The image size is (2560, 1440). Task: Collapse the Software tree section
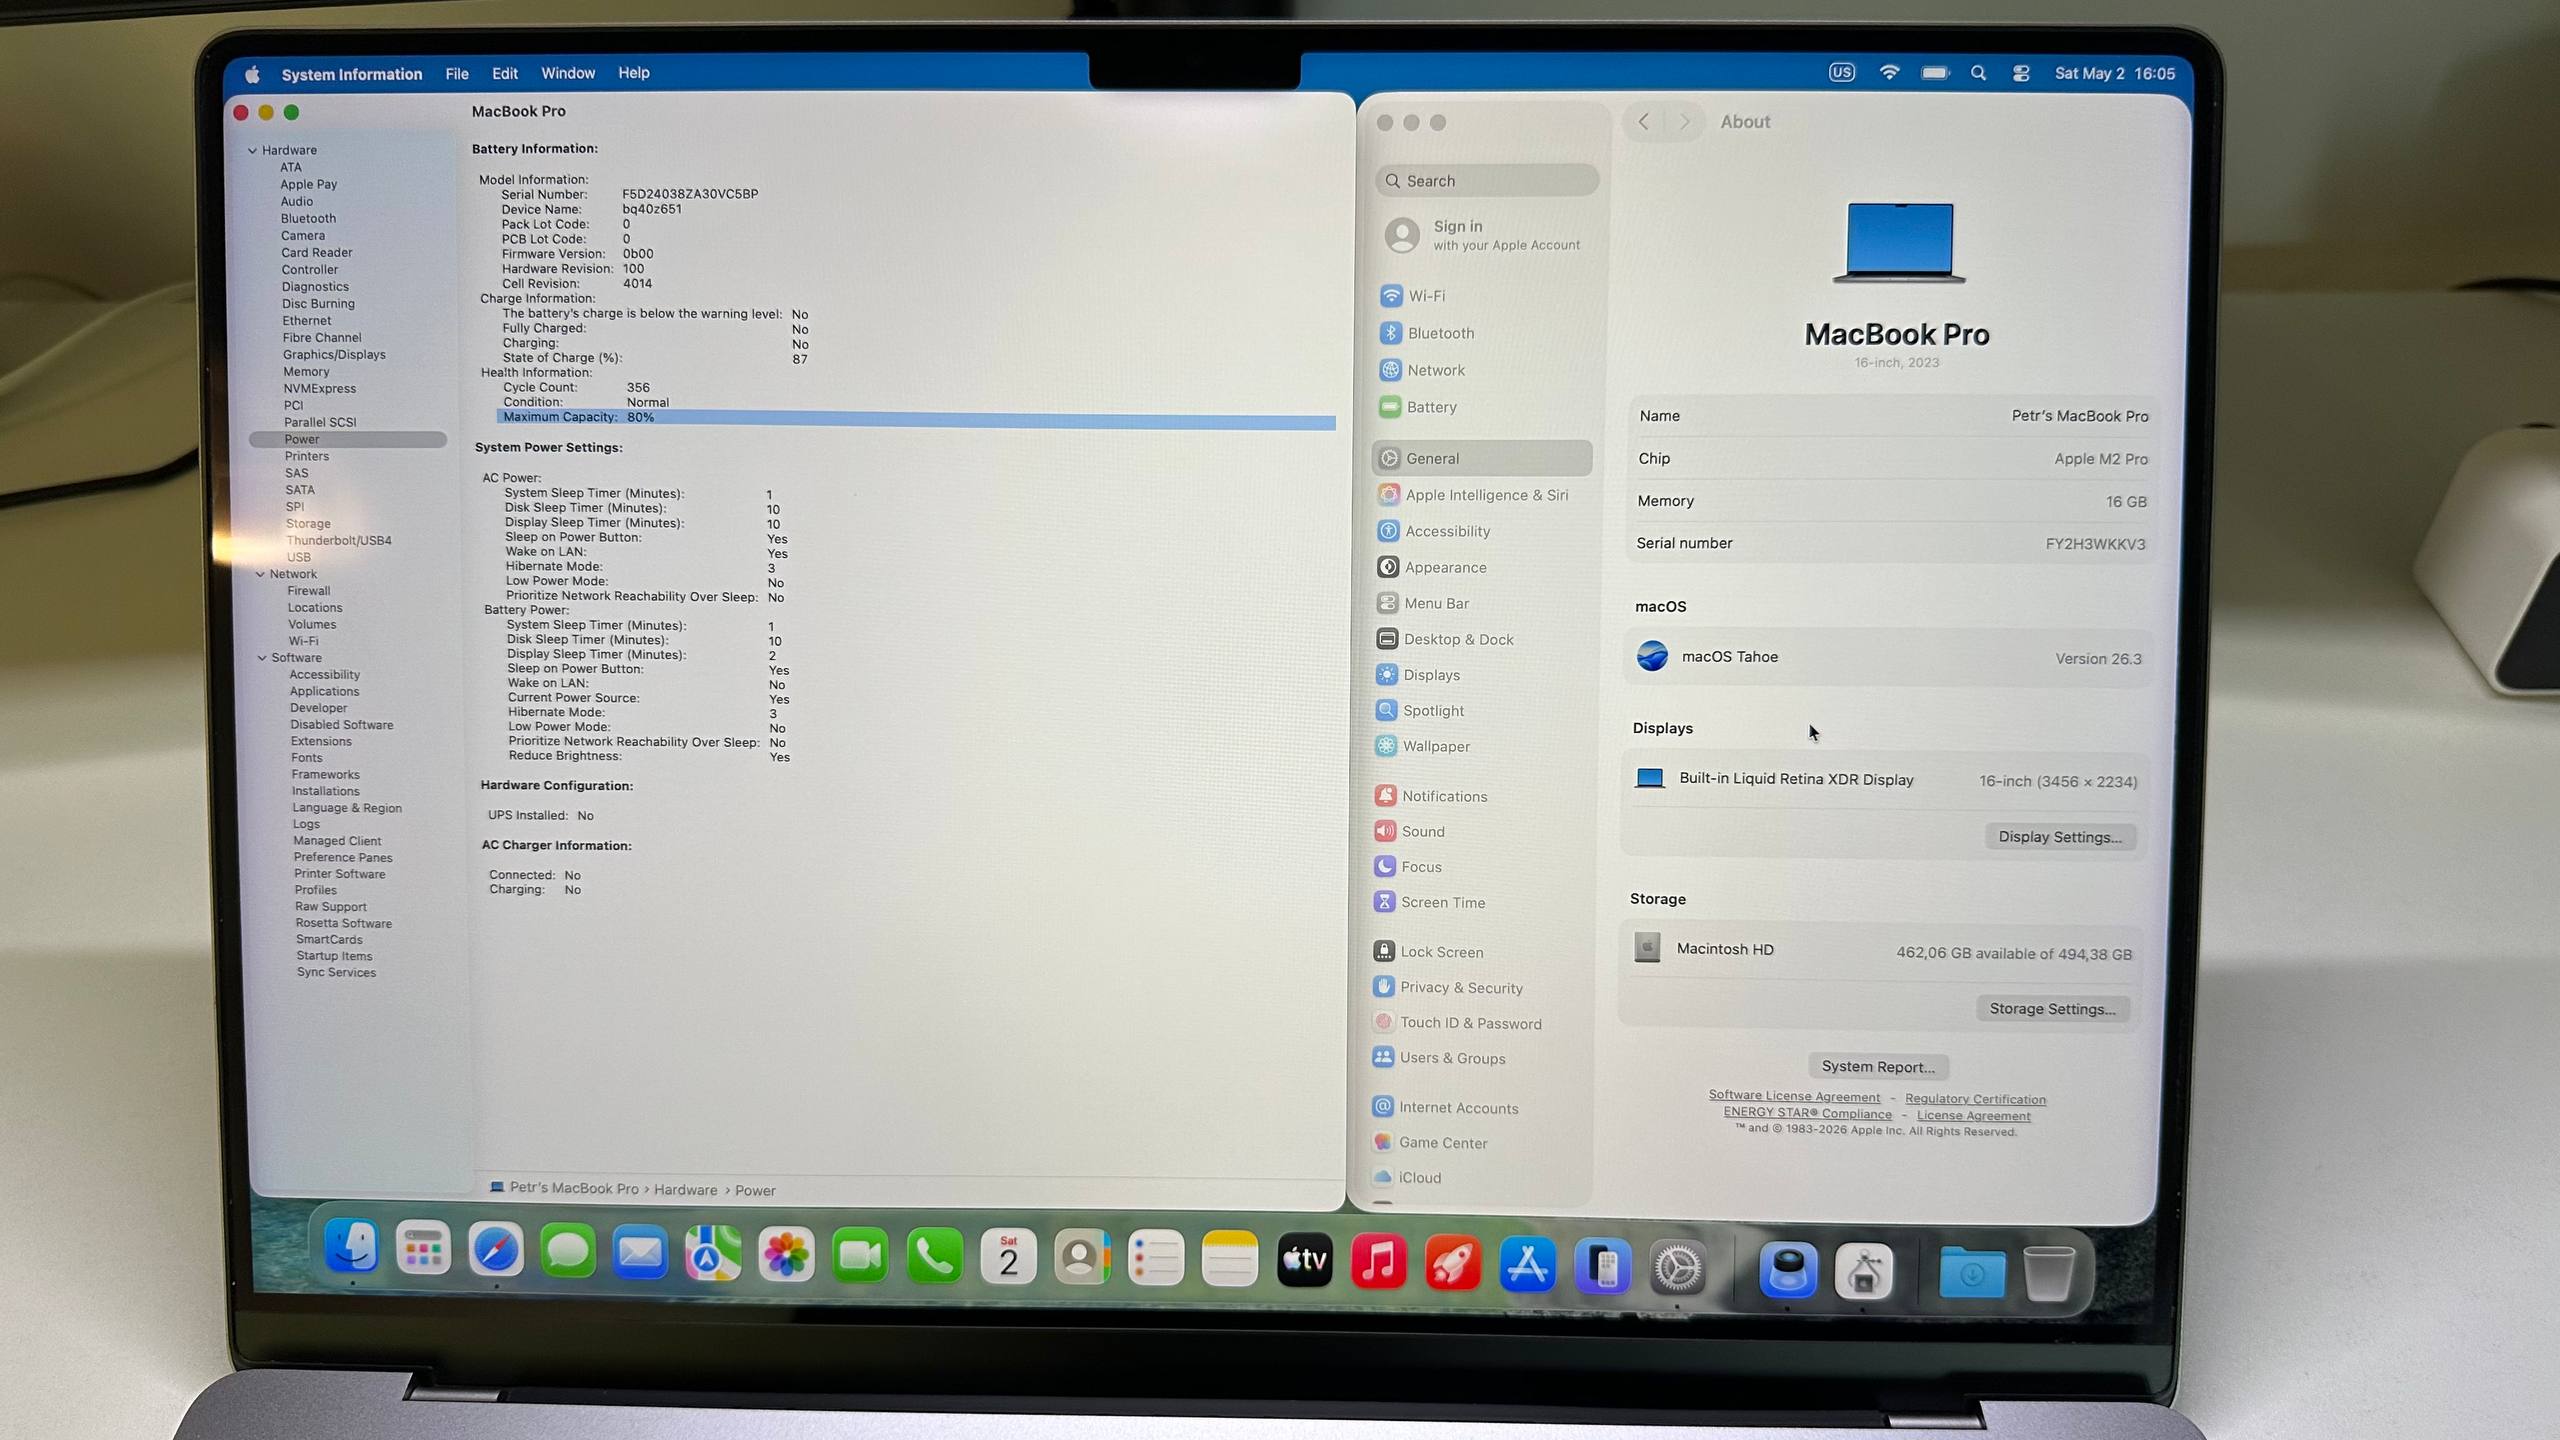pyautogui.click(x=262, y=658)
